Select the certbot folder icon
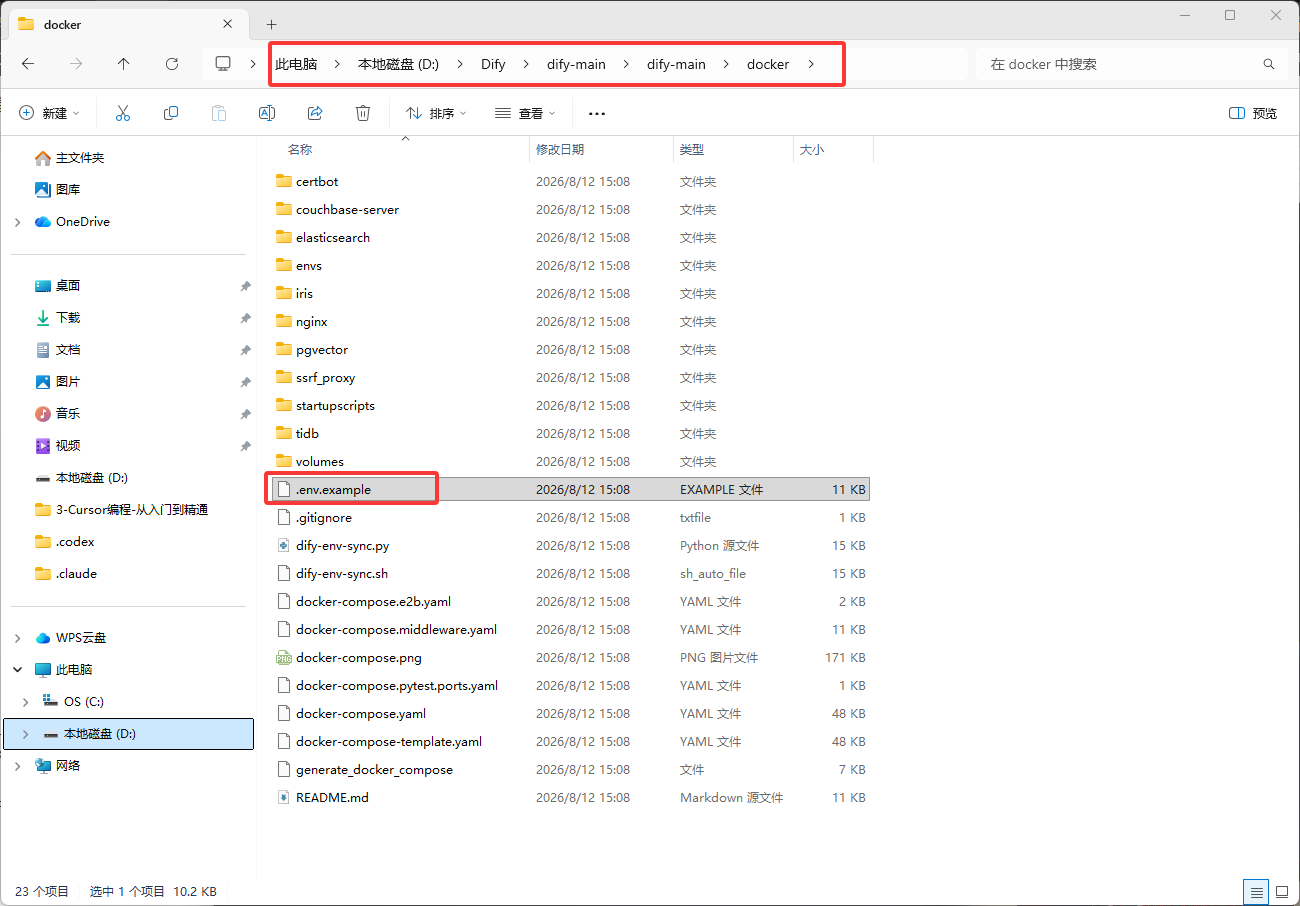This screenshot has height=906, width=1300. coord(283,182)
